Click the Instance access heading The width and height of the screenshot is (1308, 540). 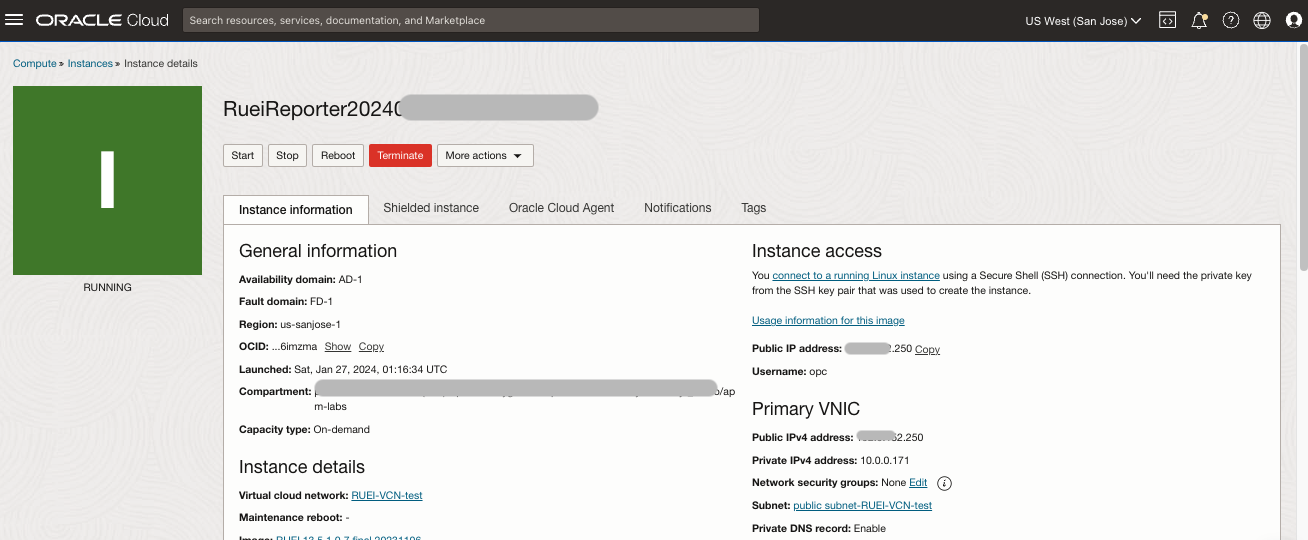(x=817, y=251)
